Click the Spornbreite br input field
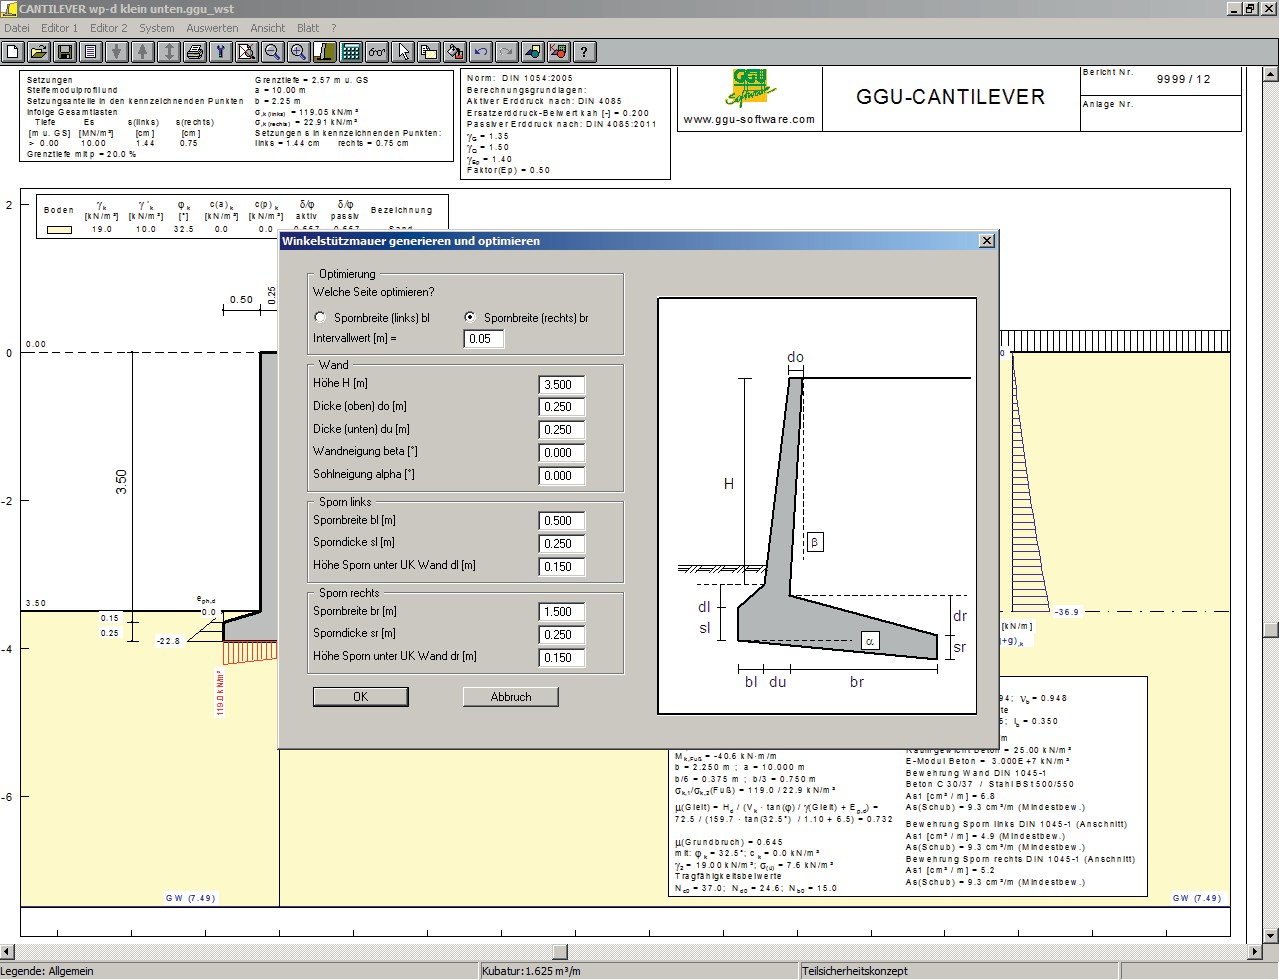 [562, 612]
